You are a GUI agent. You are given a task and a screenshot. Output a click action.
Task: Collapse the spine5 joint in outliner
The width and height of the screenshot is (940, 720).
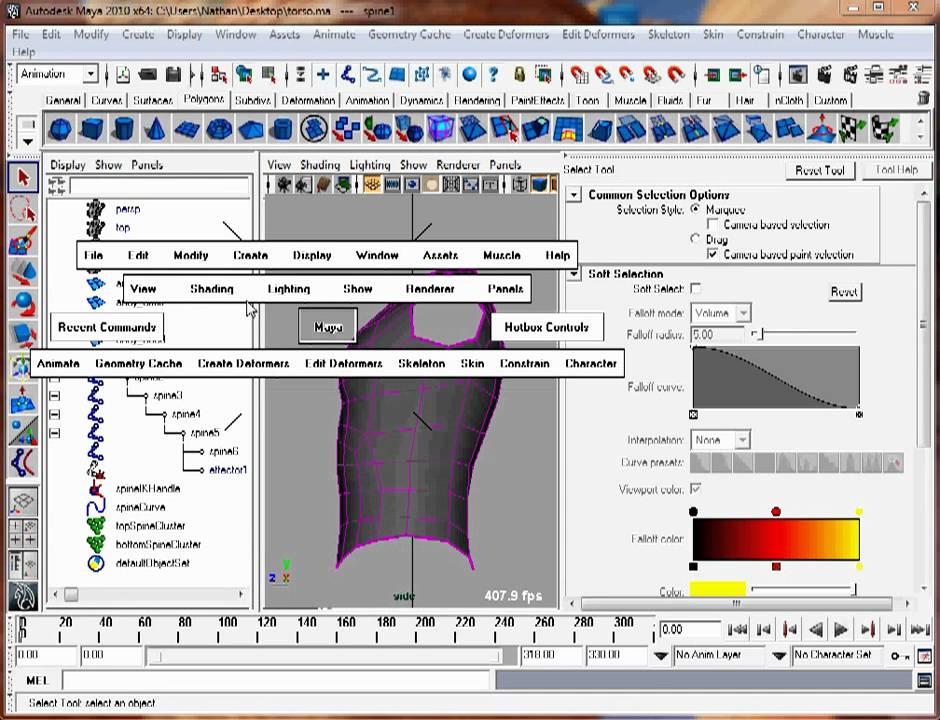(55, 432)
